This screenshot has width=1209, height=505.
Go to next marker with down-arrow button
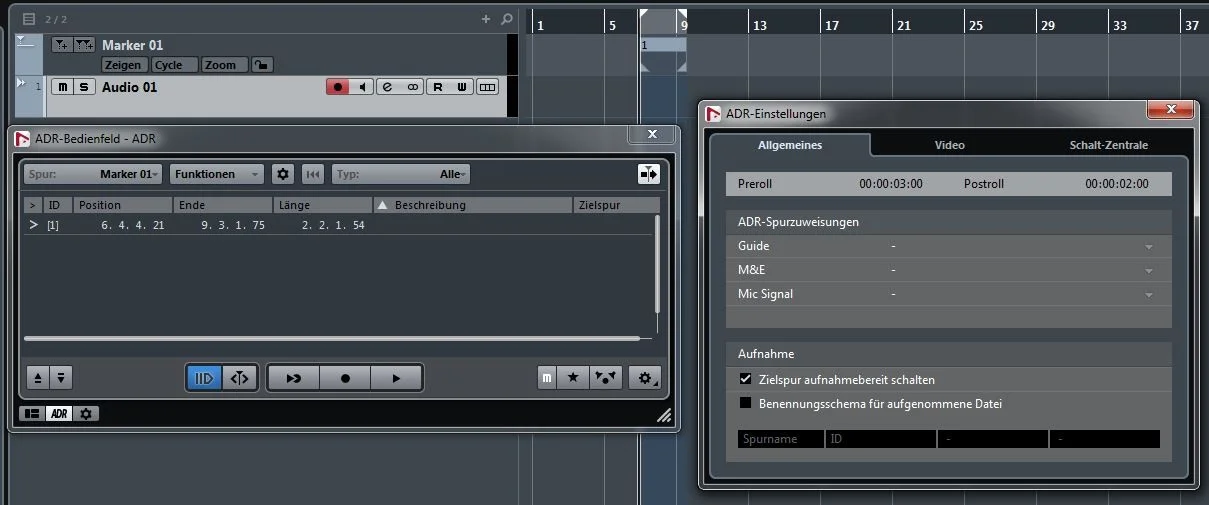point(61,378)
